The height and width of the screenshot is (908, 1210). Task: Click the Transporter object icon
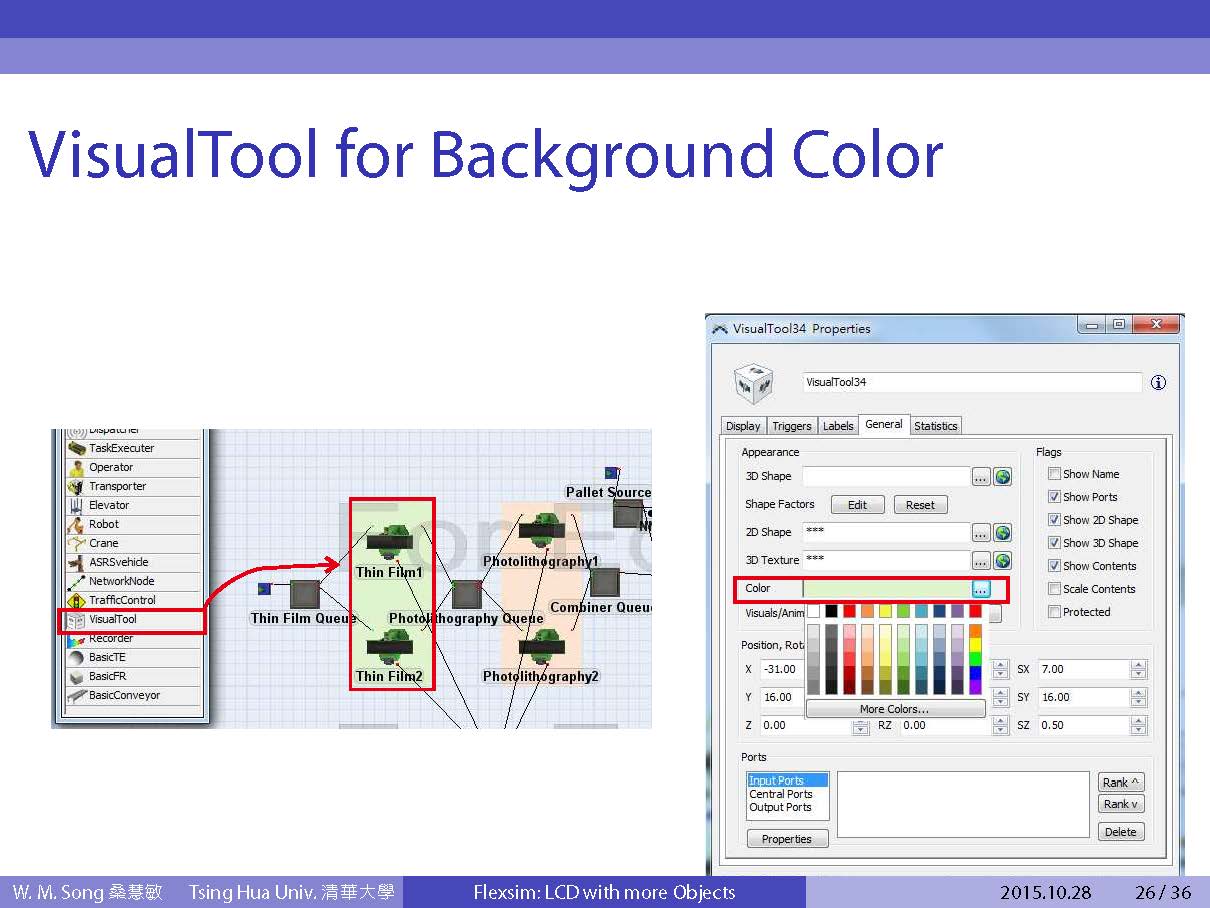point(76,486)
